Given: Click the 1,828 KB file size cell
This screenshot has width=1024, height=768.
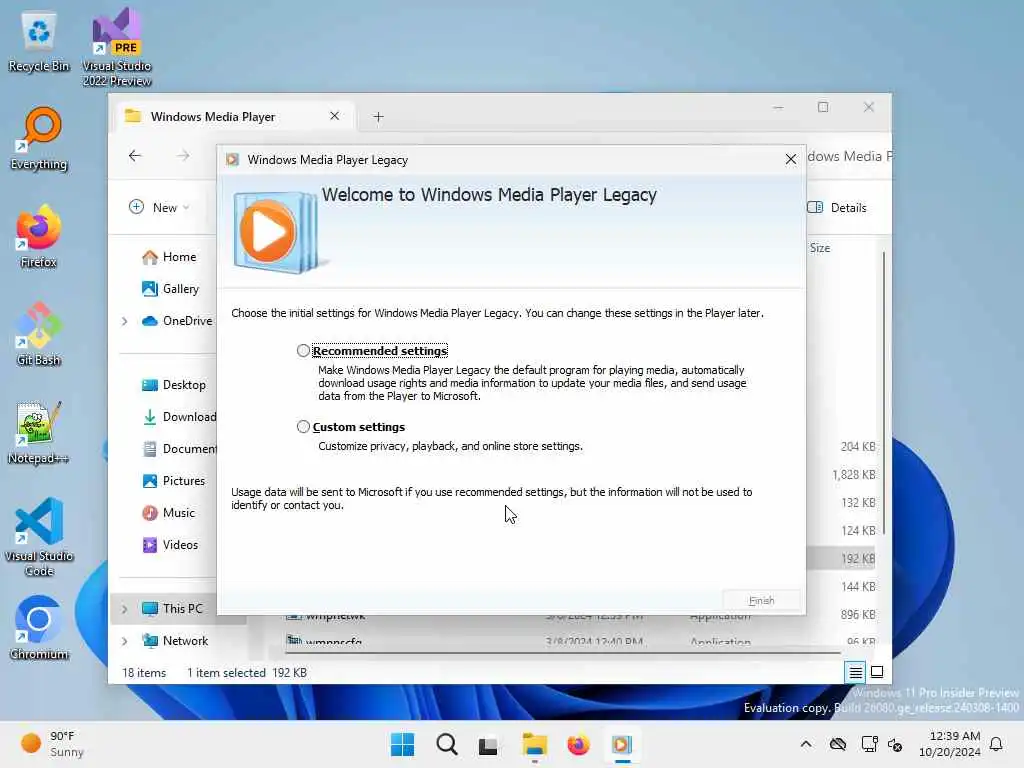Looking at the screenshot, I should tap(854, 475).
